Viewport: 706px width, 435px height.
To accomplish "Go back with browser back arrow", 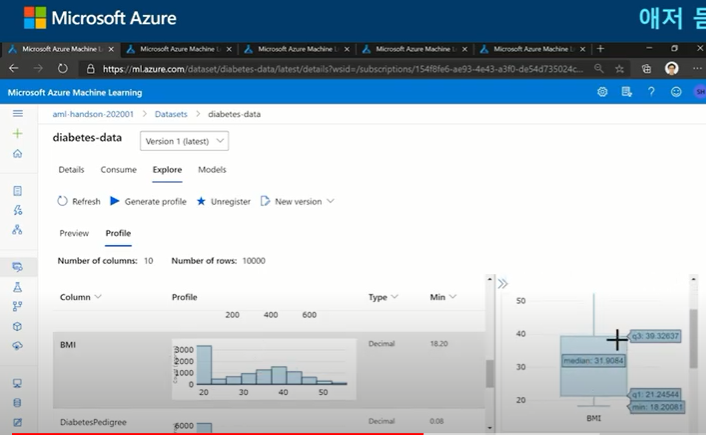I will (x=14, y=68).
